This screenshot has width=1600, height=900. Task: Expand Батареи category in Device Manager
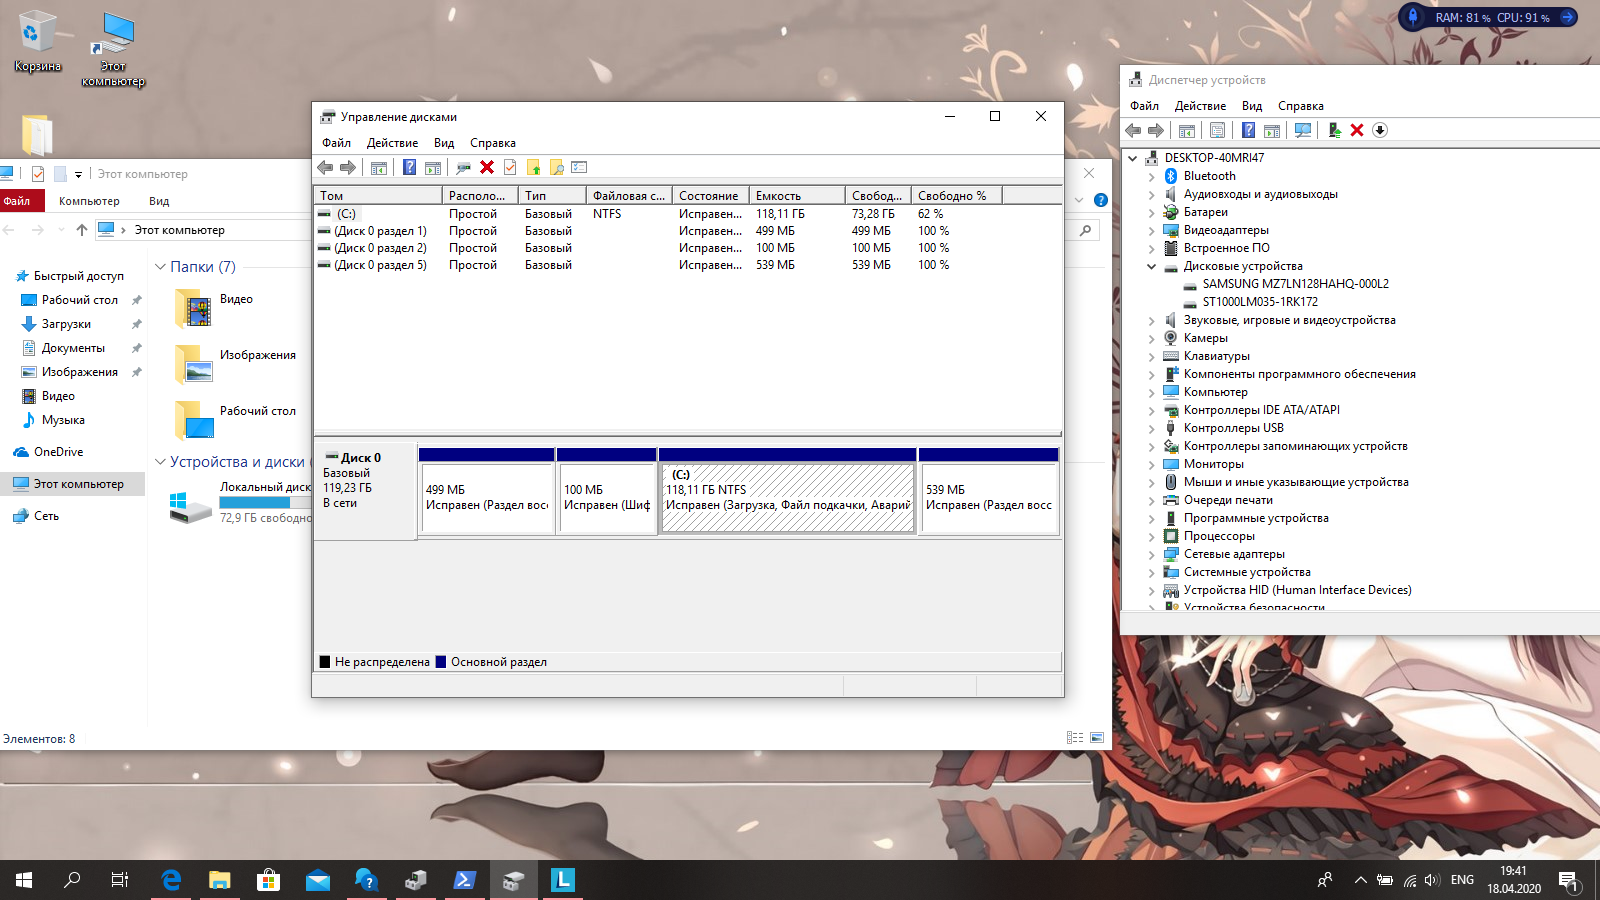[1151, 212]
